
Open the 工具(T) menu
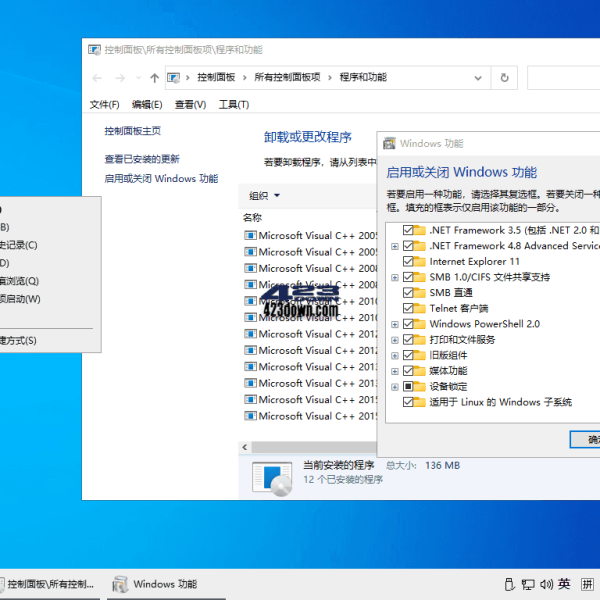234,105
